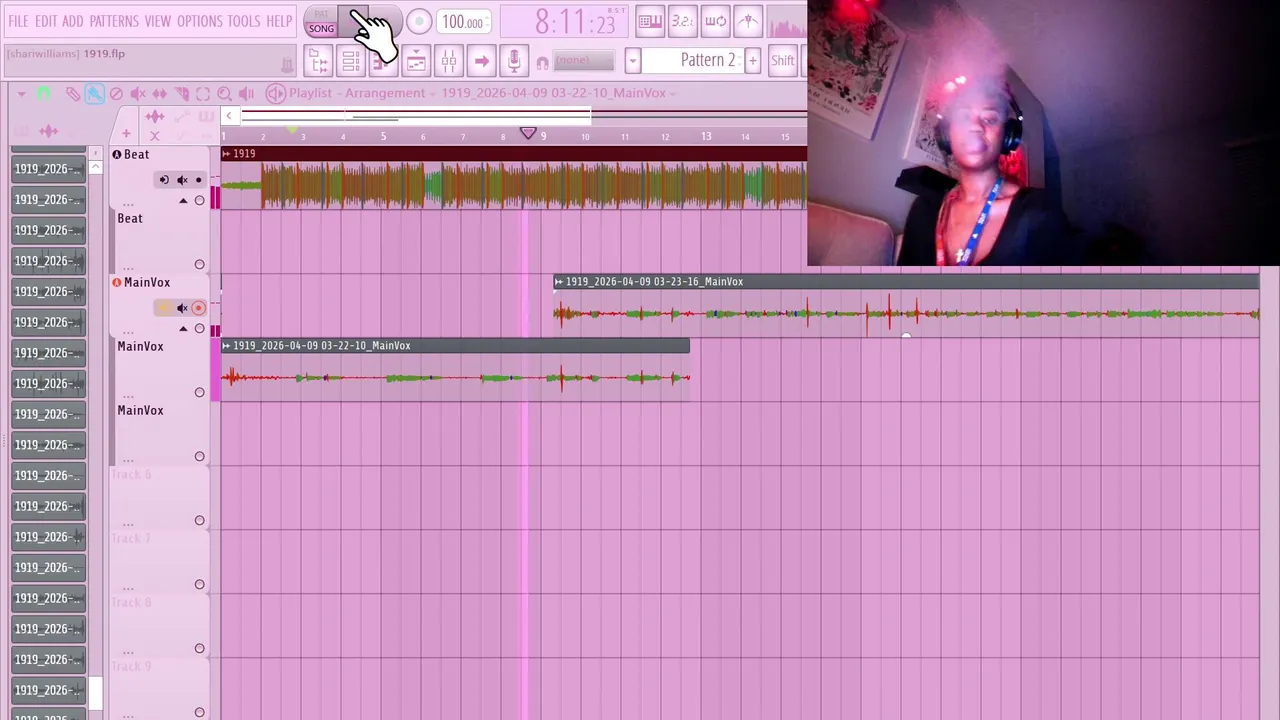Image resolution: width=1280 pixels, height=720 pixels.
Task: Click the playlist horizontal scrollbar
Action: click(x=415, y=116)
